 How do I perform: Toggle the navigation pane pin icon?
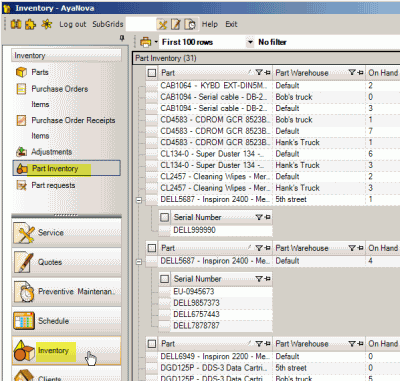pos(122,38)
